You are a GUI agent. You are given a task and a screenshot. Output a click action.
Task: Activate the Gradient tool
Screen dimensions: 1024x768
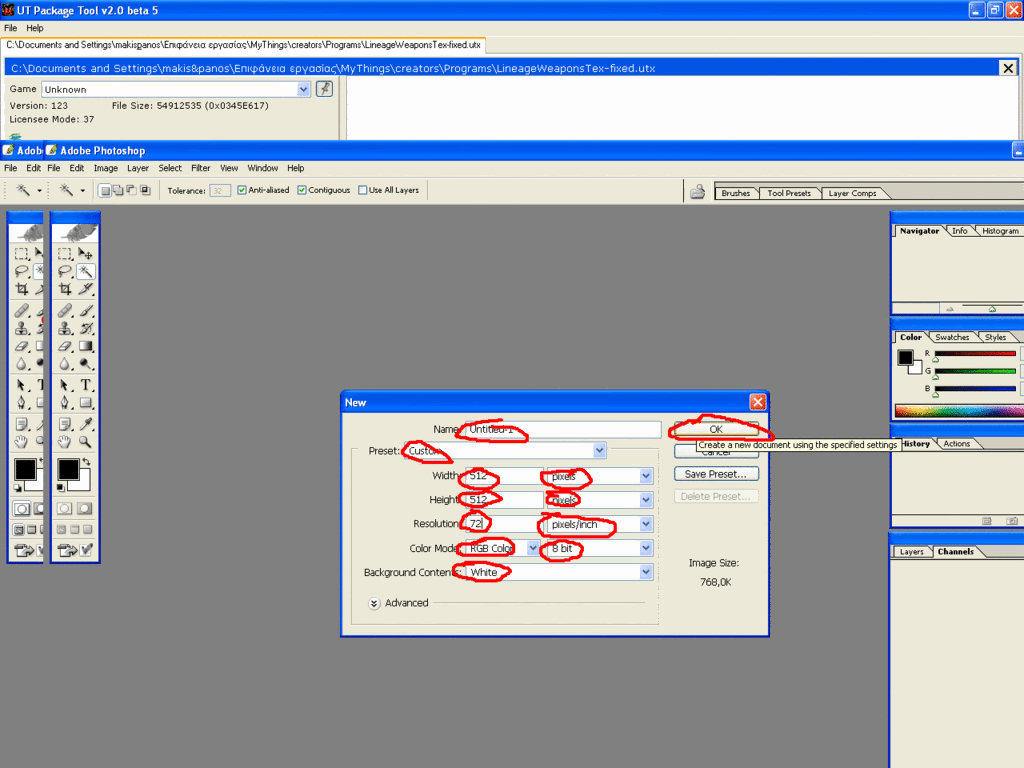coord(87,346)
